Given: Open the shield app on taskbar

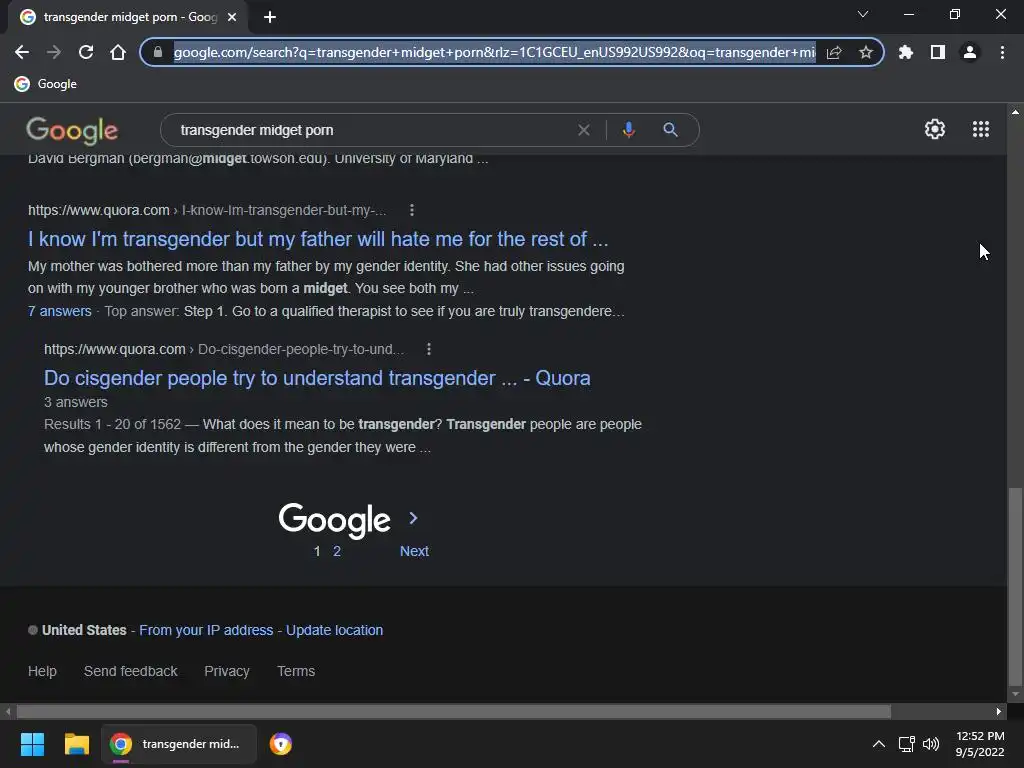Looking at the screenshot, I should coord(281,744).
